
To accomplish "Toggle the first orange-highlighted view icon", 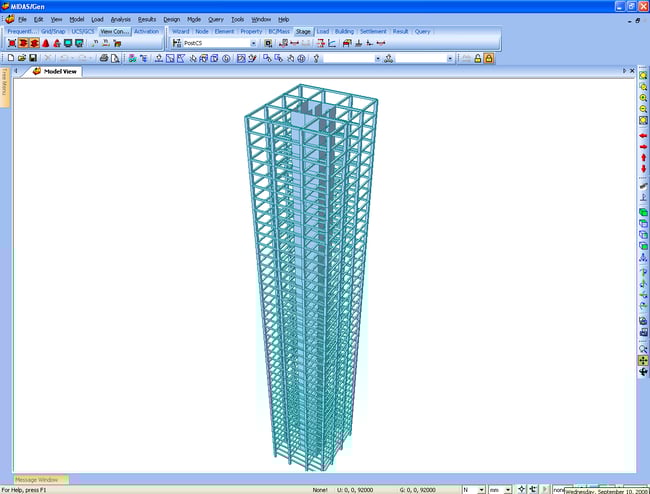I will (23, 43).
